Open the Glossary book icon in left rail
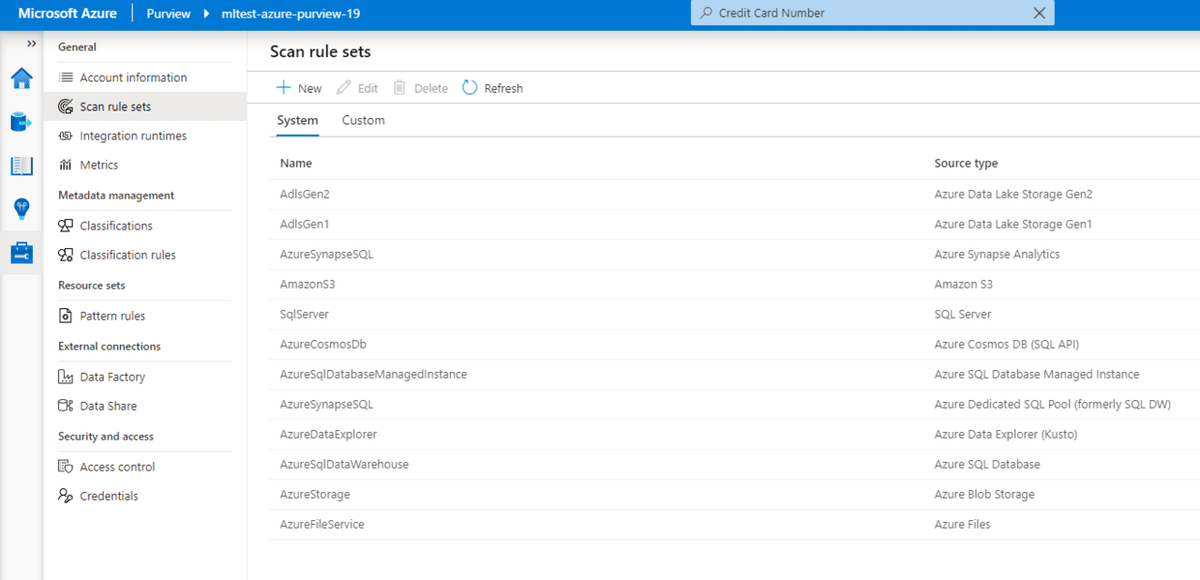 click(x=21, y=166)
